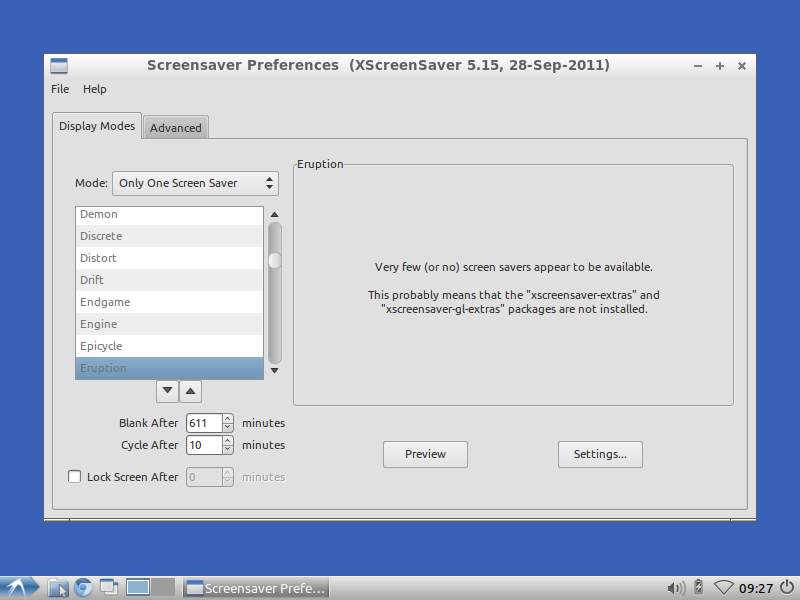Viewport: 800px width, 600px height.
Task: Click the window menu icon in title bar
Action: coord(59,66)
